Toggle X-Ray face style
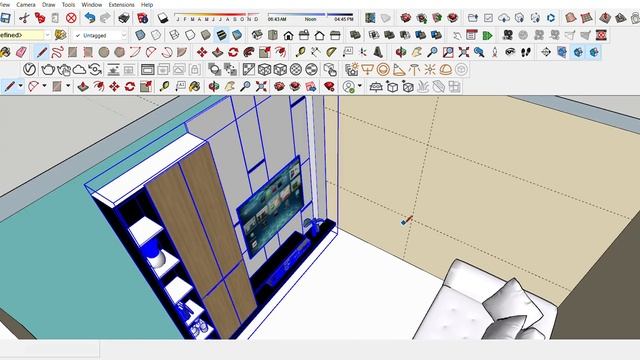Viewport: 640px width, 360px height. pyautogui.click(x=140, y=35)
